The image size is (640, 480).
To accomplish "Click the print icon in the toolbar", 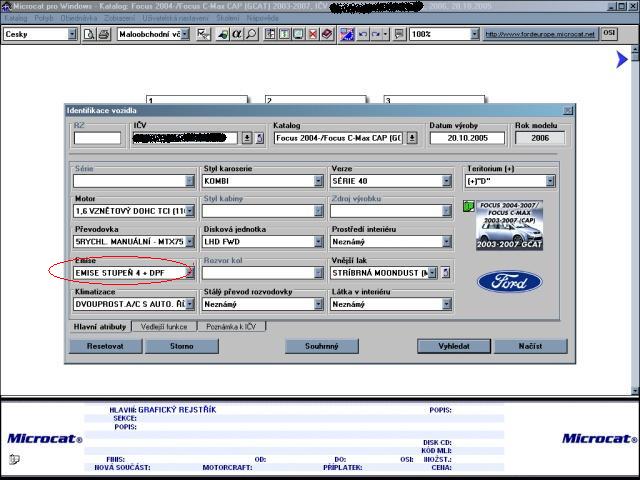I will click(x=103, y=34).
